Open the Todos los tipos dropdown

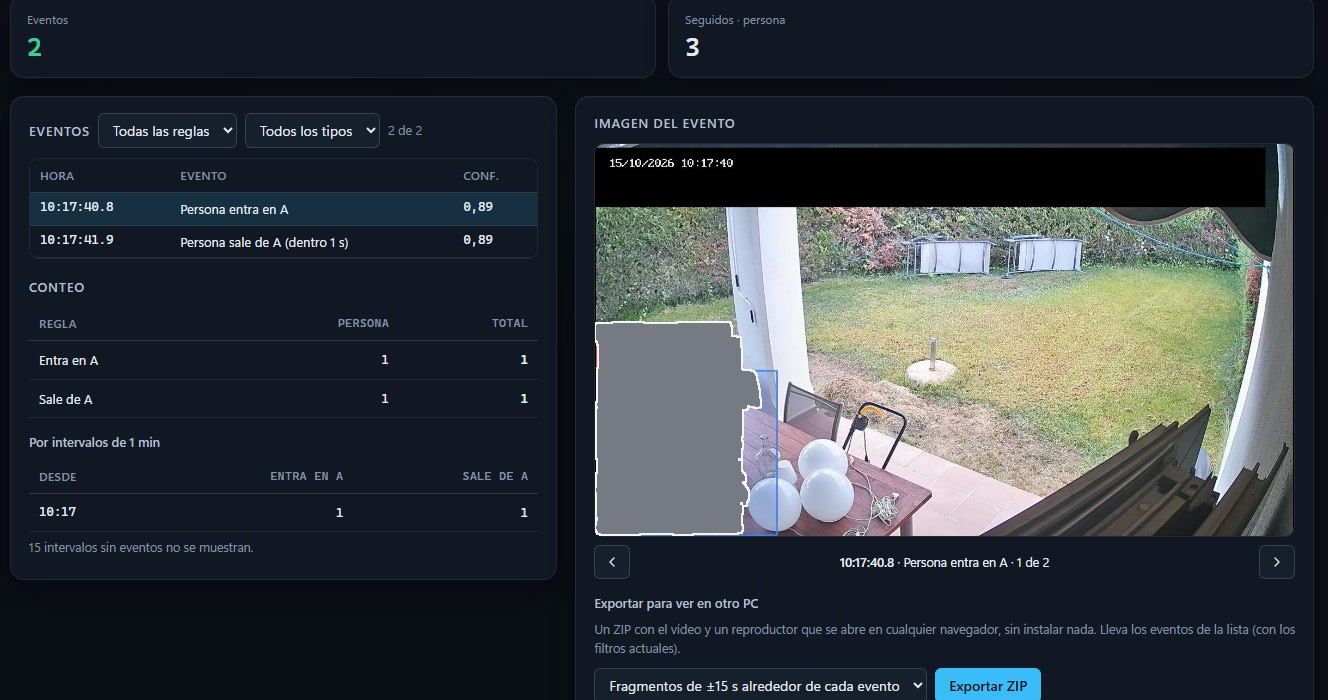[x=312, y=130]
